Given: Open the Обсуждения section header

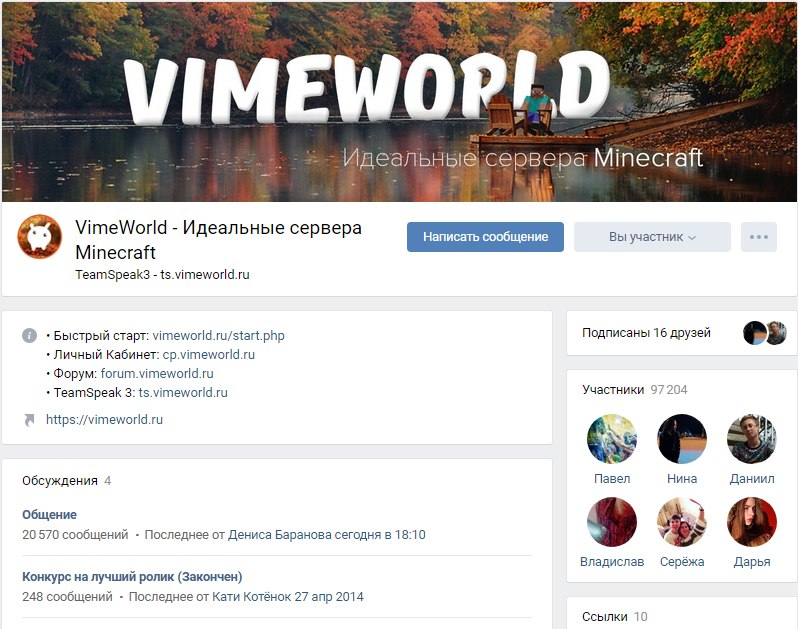Looking at the screenshot, I should coord(66,481).
